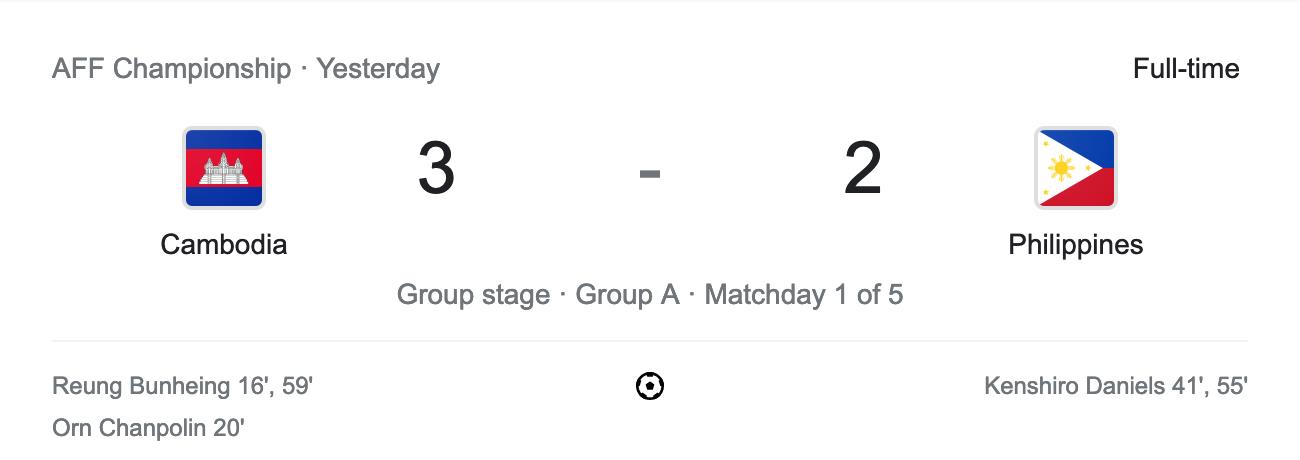Click scorer Orn Chanpolin 20'
The image size is (1300, 460).
(x=148, y=429)
